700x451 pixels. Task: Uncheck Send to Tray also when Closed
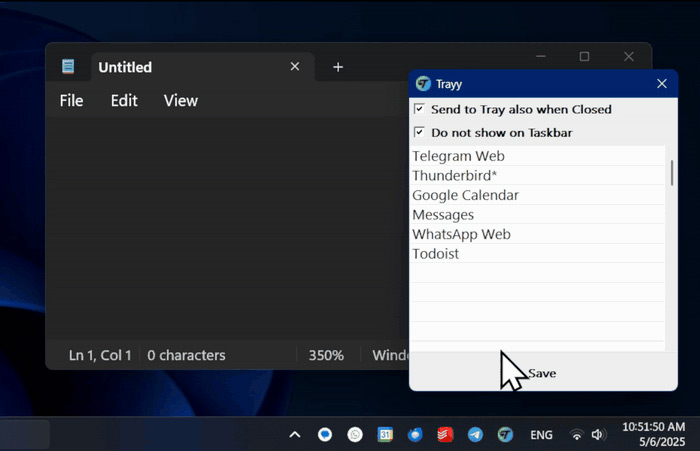[x=419, y=109]
